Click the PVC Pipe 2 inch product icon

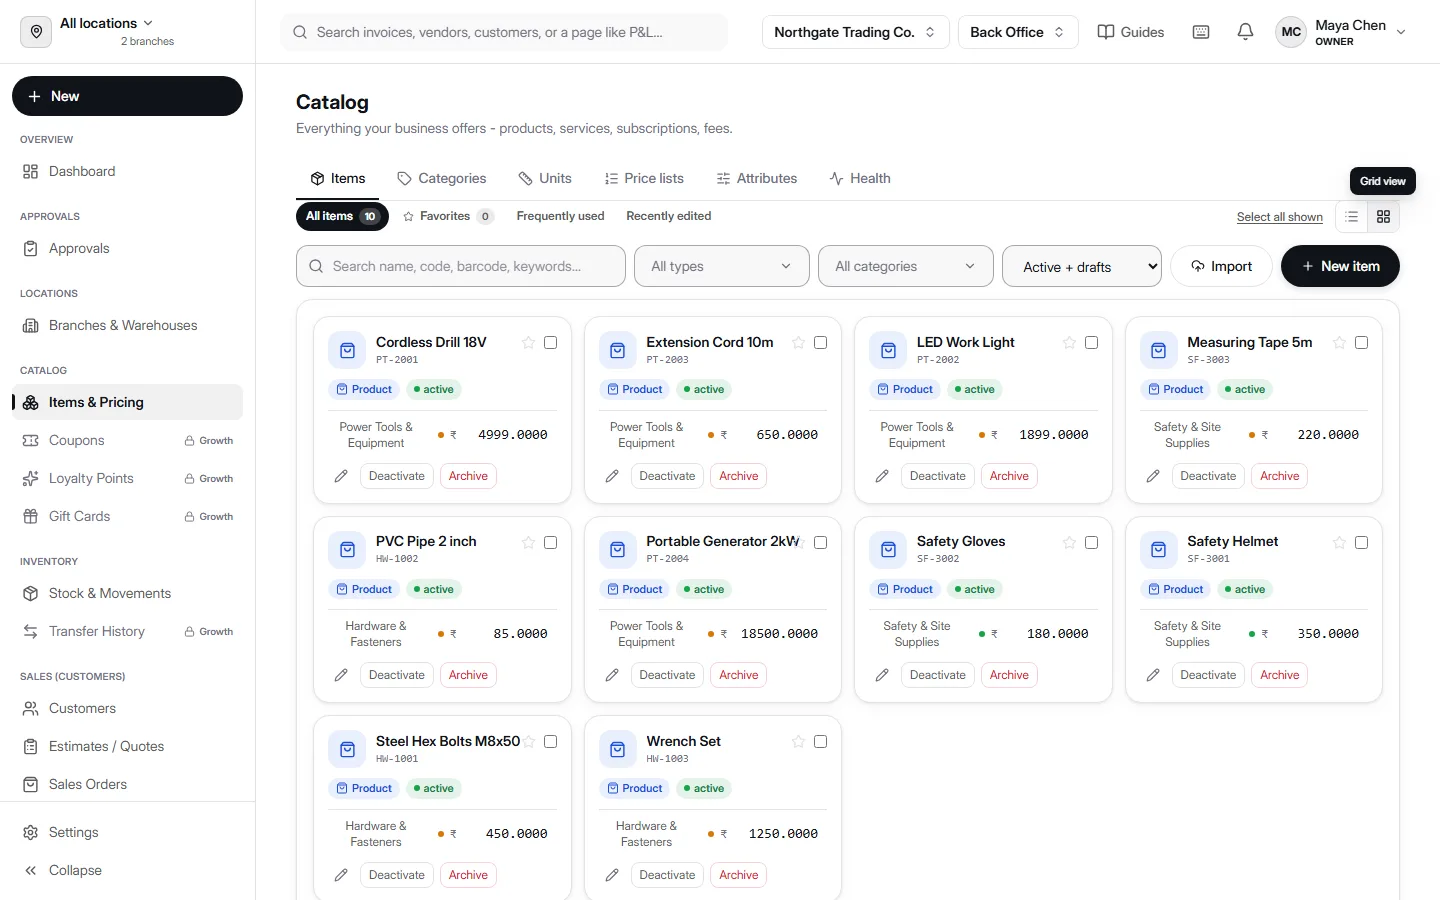tap(347, 549)
